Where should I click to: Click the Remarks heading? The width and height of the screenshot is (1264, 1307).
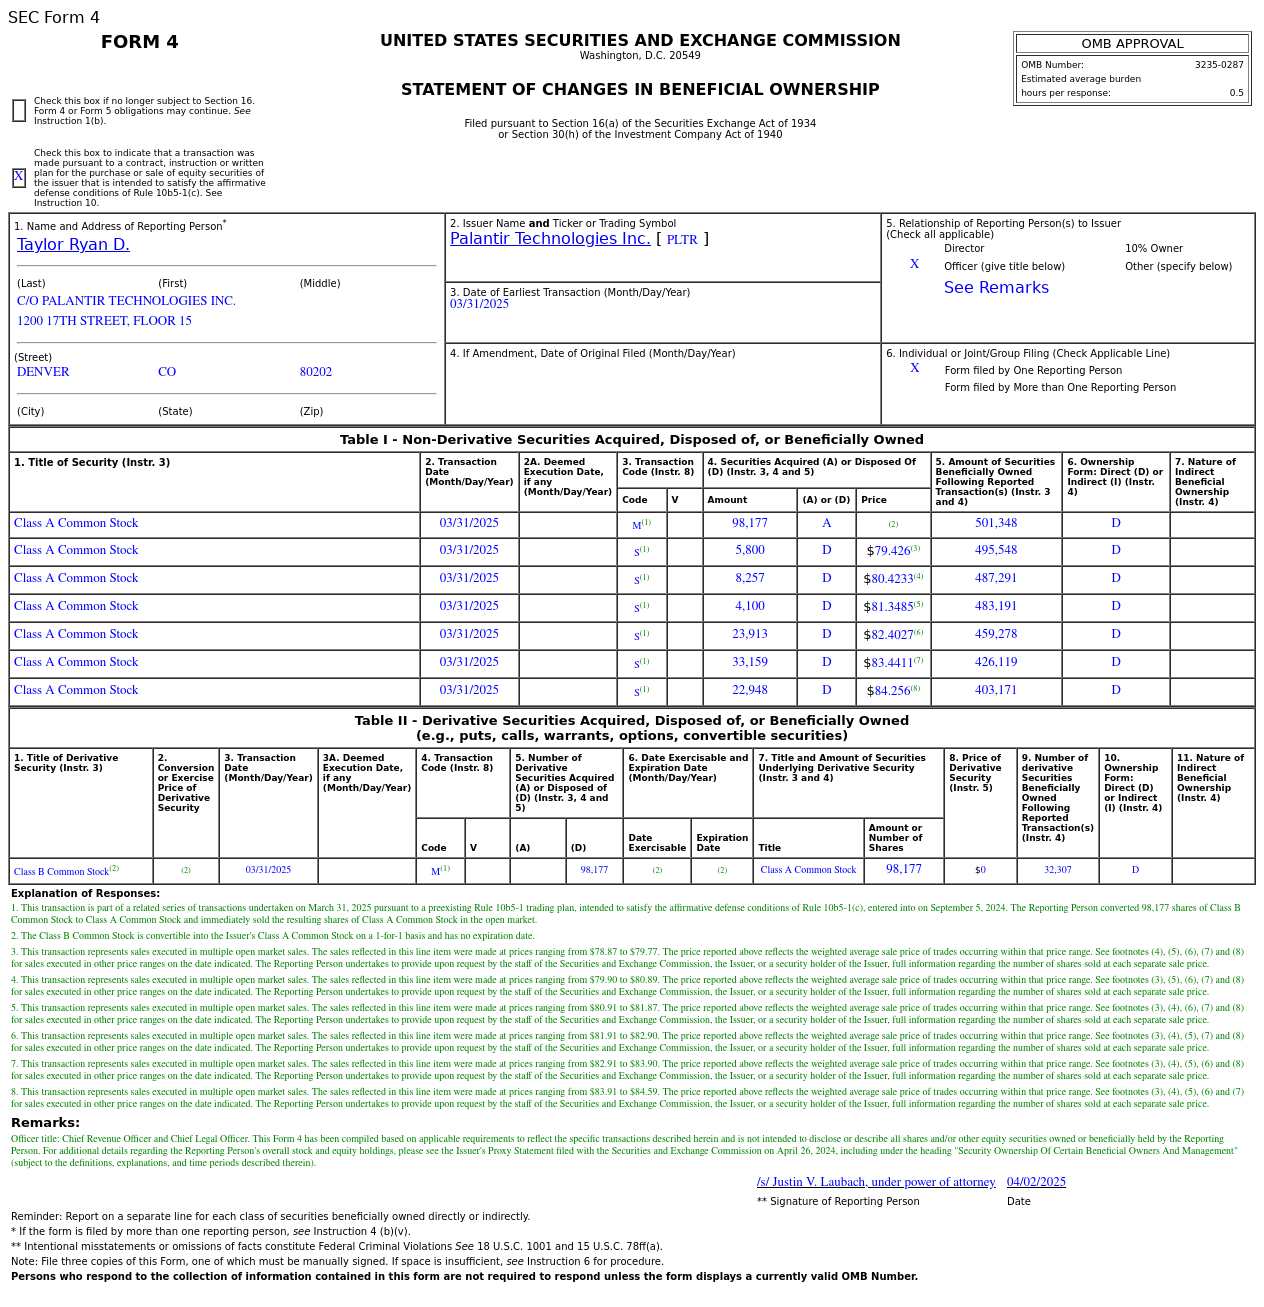(45, 1123)
